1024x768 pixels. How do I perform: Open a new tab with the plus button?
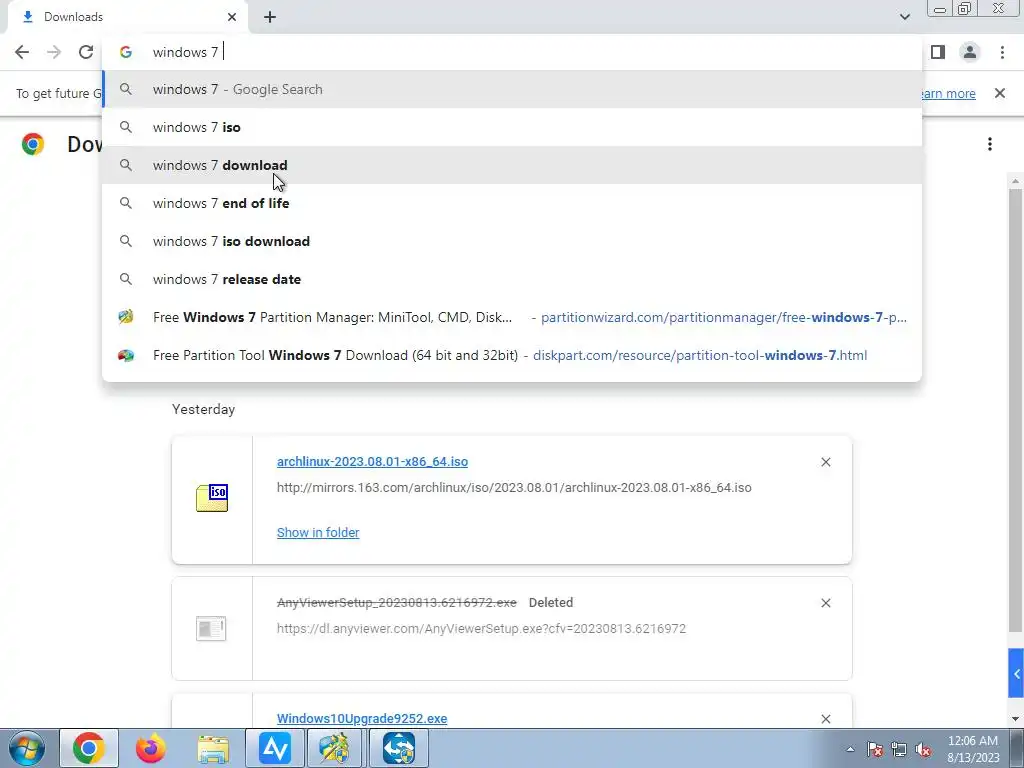(270, 18)
